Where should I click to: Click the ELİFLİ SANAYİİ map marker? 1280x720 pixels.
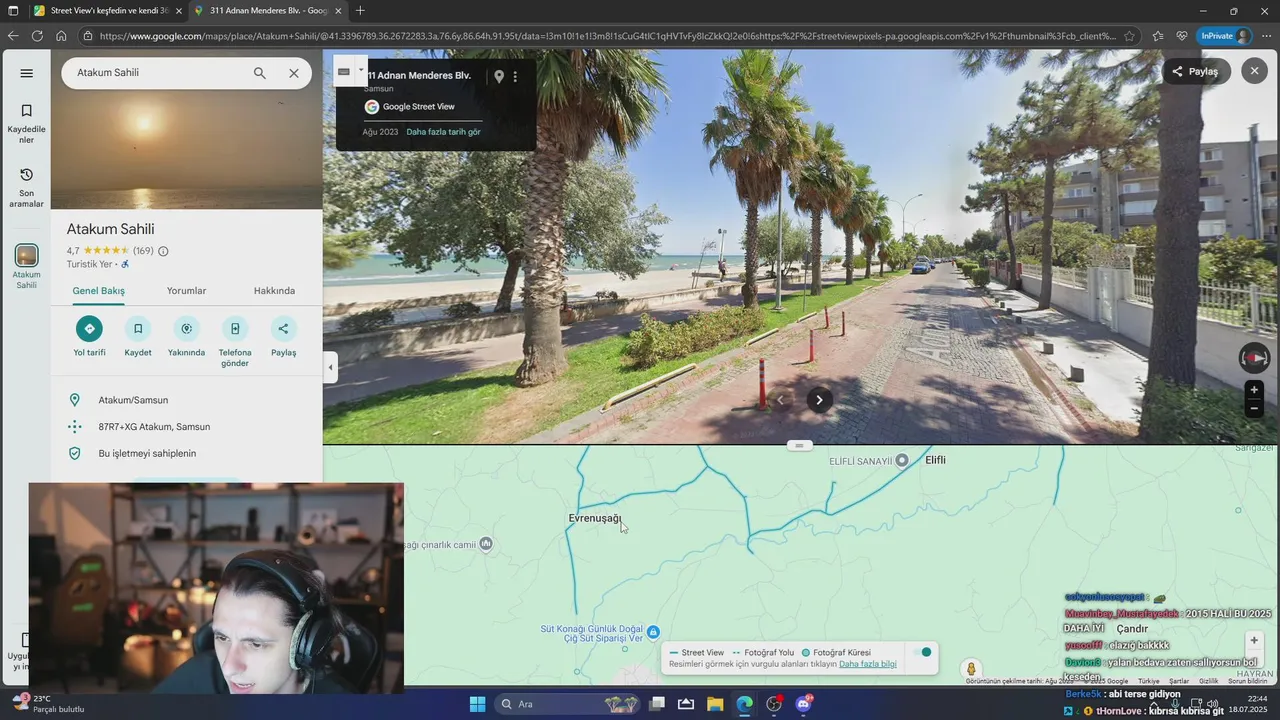coord(902,460)
